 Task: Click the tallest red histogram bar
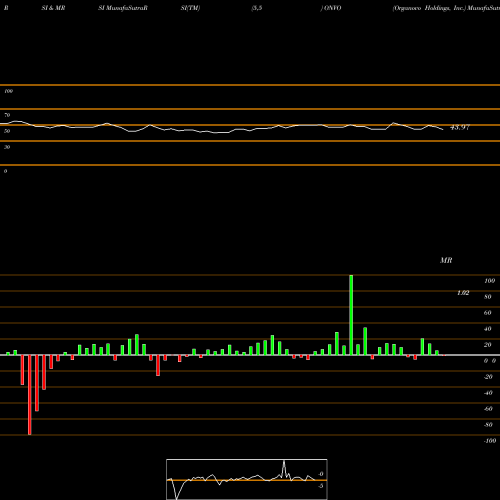click(30, 395)
